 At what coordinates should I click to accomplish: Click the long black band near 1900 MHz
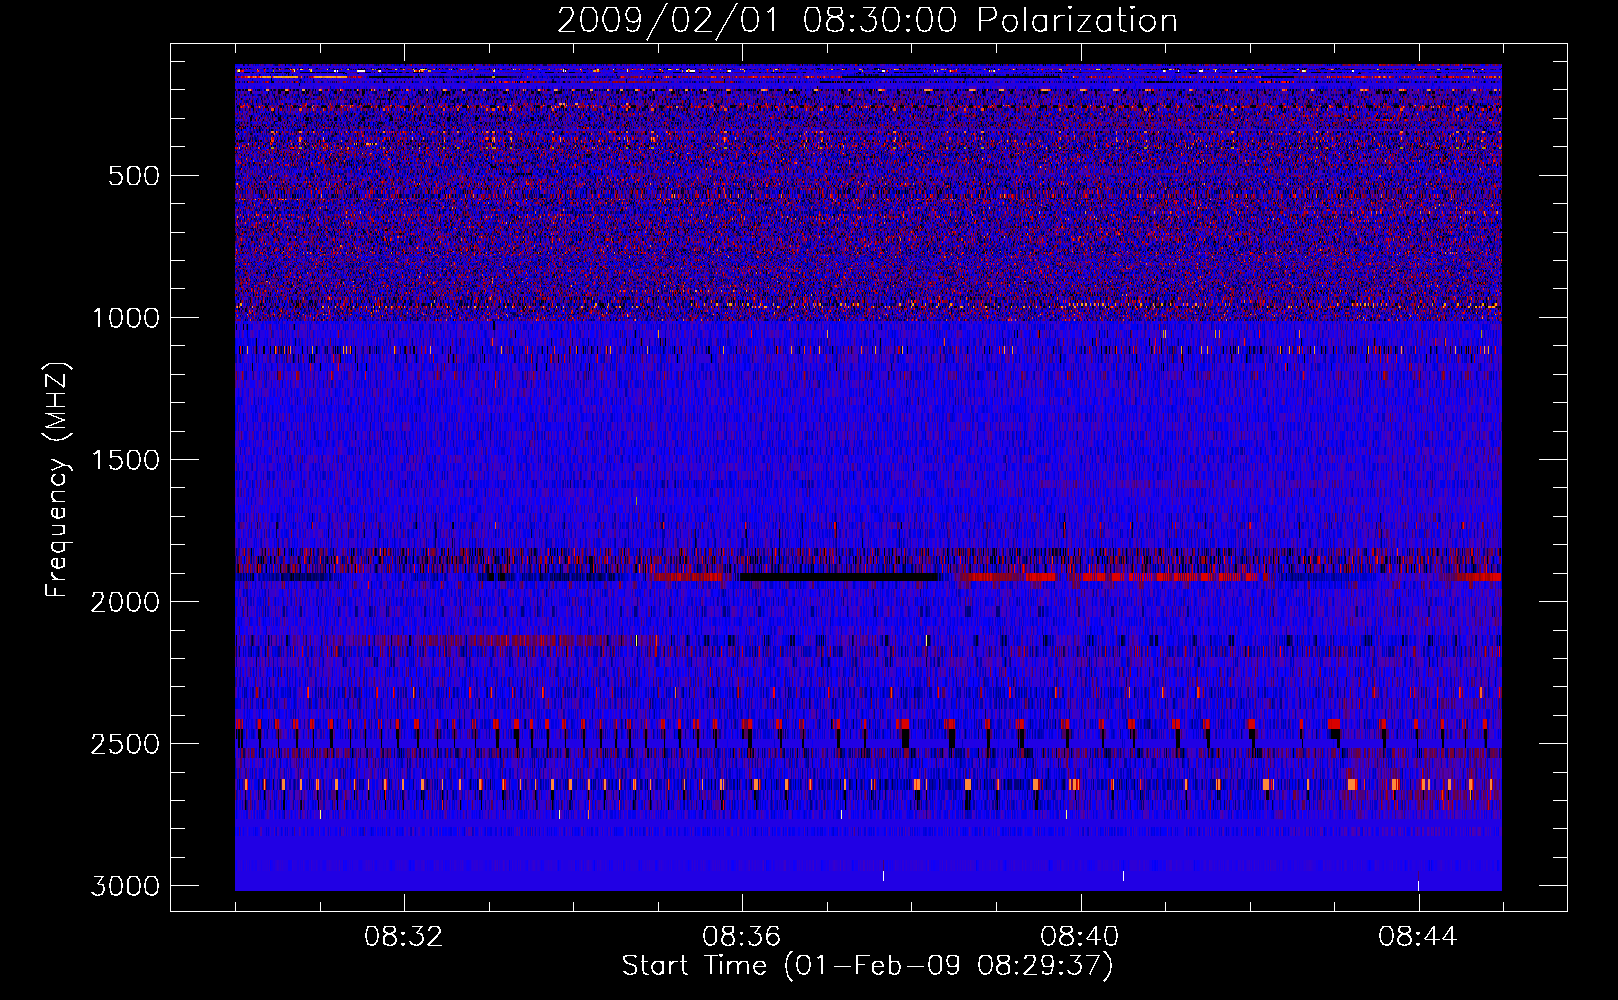click(x=839, y=577)
